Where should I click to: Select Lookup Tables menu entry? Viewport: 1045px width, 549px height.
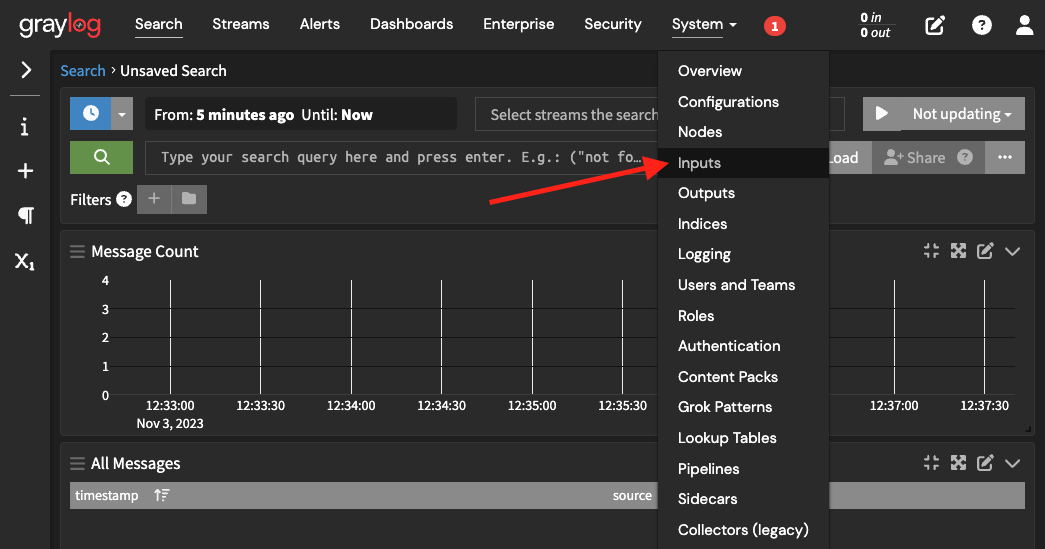(x=743, y=438)
